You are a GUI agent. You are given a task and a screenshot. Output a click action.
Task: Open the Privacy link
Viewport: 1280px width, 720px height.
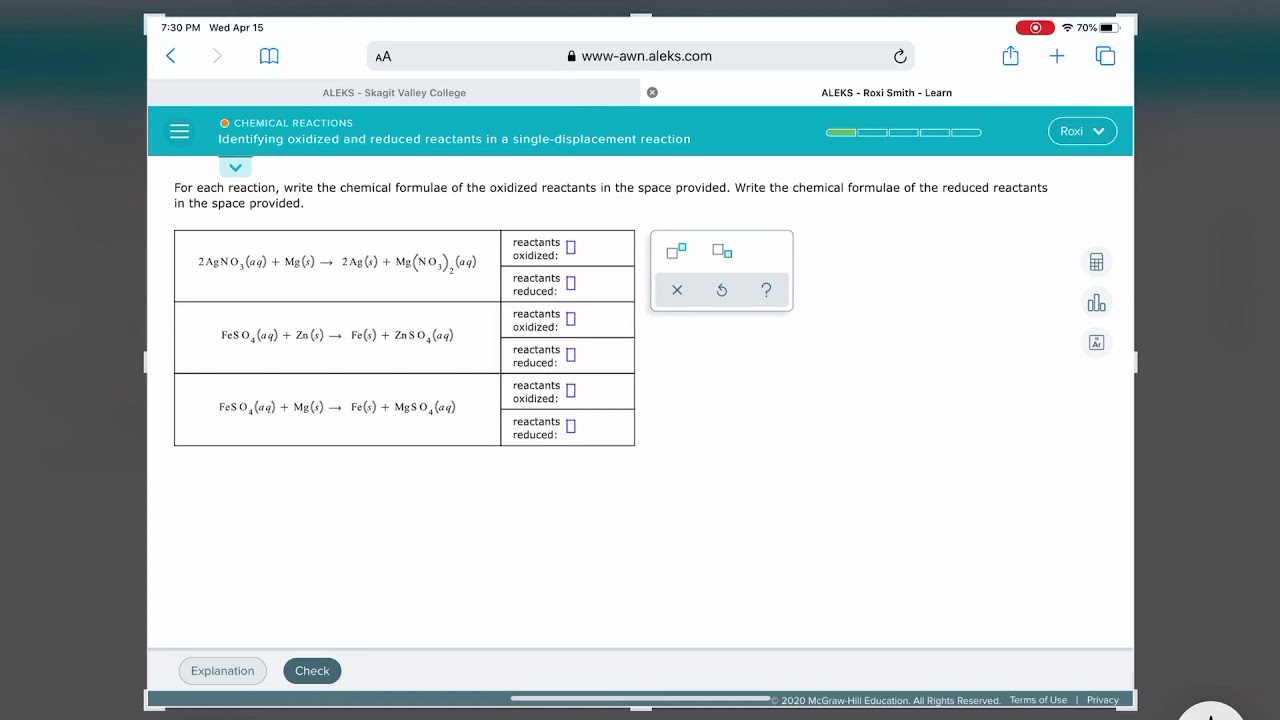coord(1103,700)
